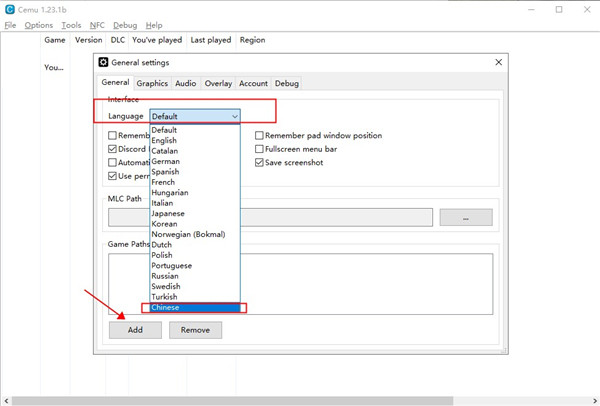Pick Polish from language list
Screen dimensions: 600x406
coord(195,255)
